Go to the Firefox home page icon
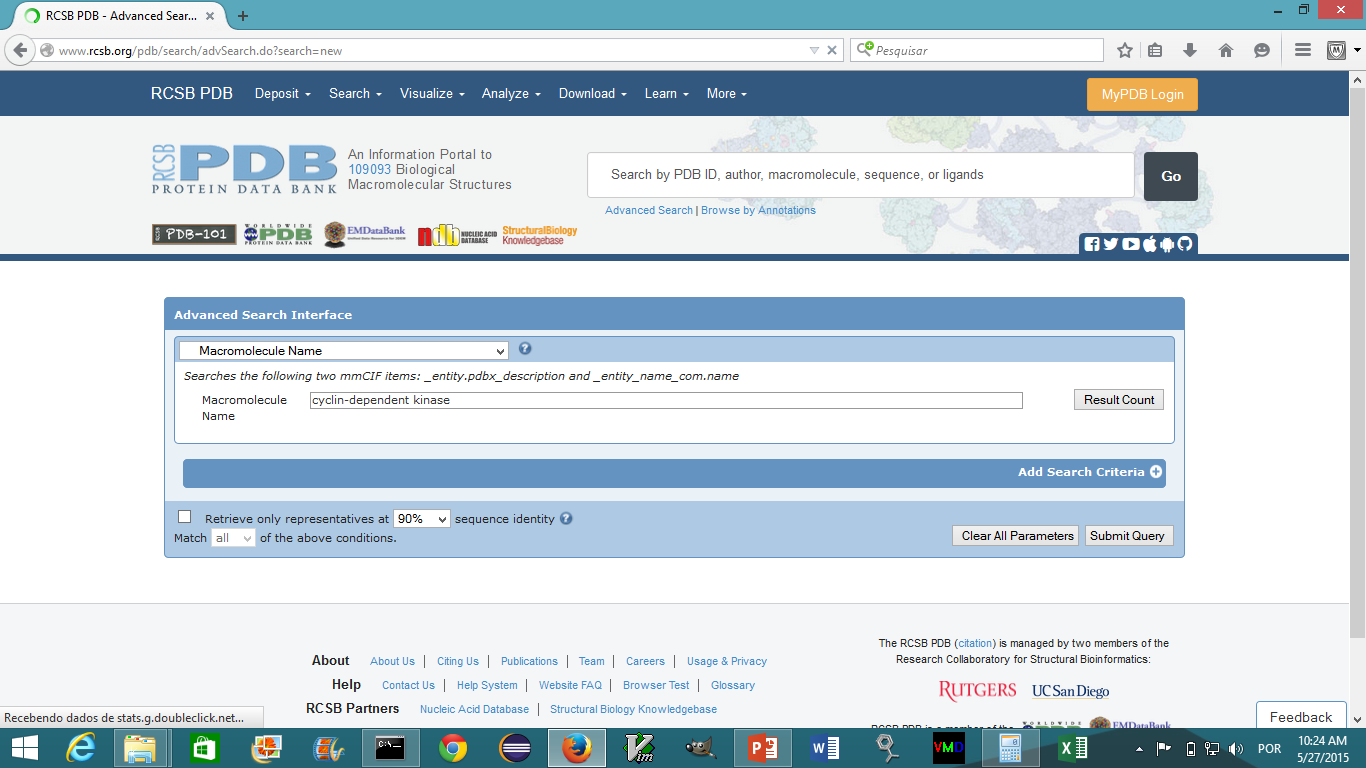1366x768 pixels. (x=1226, y=50)
